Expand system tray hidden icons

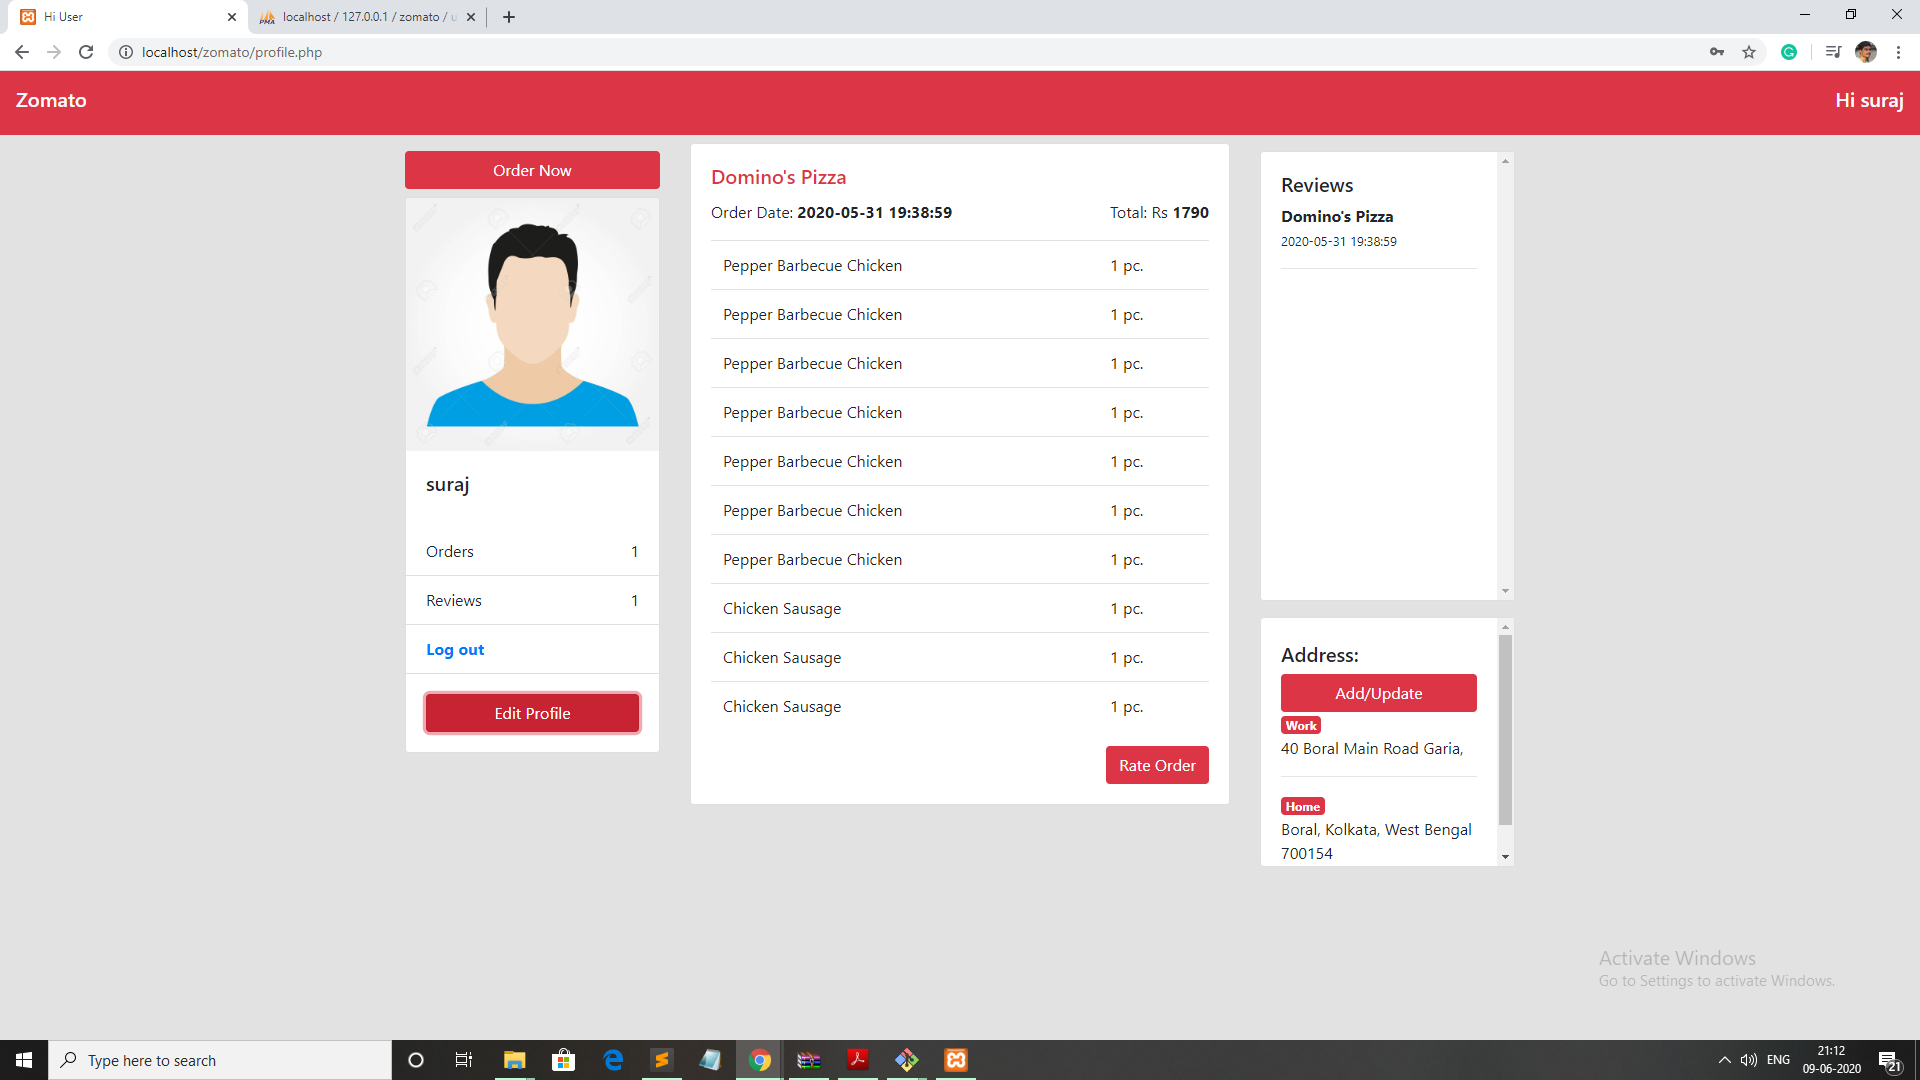(x=1724, y=1060)
